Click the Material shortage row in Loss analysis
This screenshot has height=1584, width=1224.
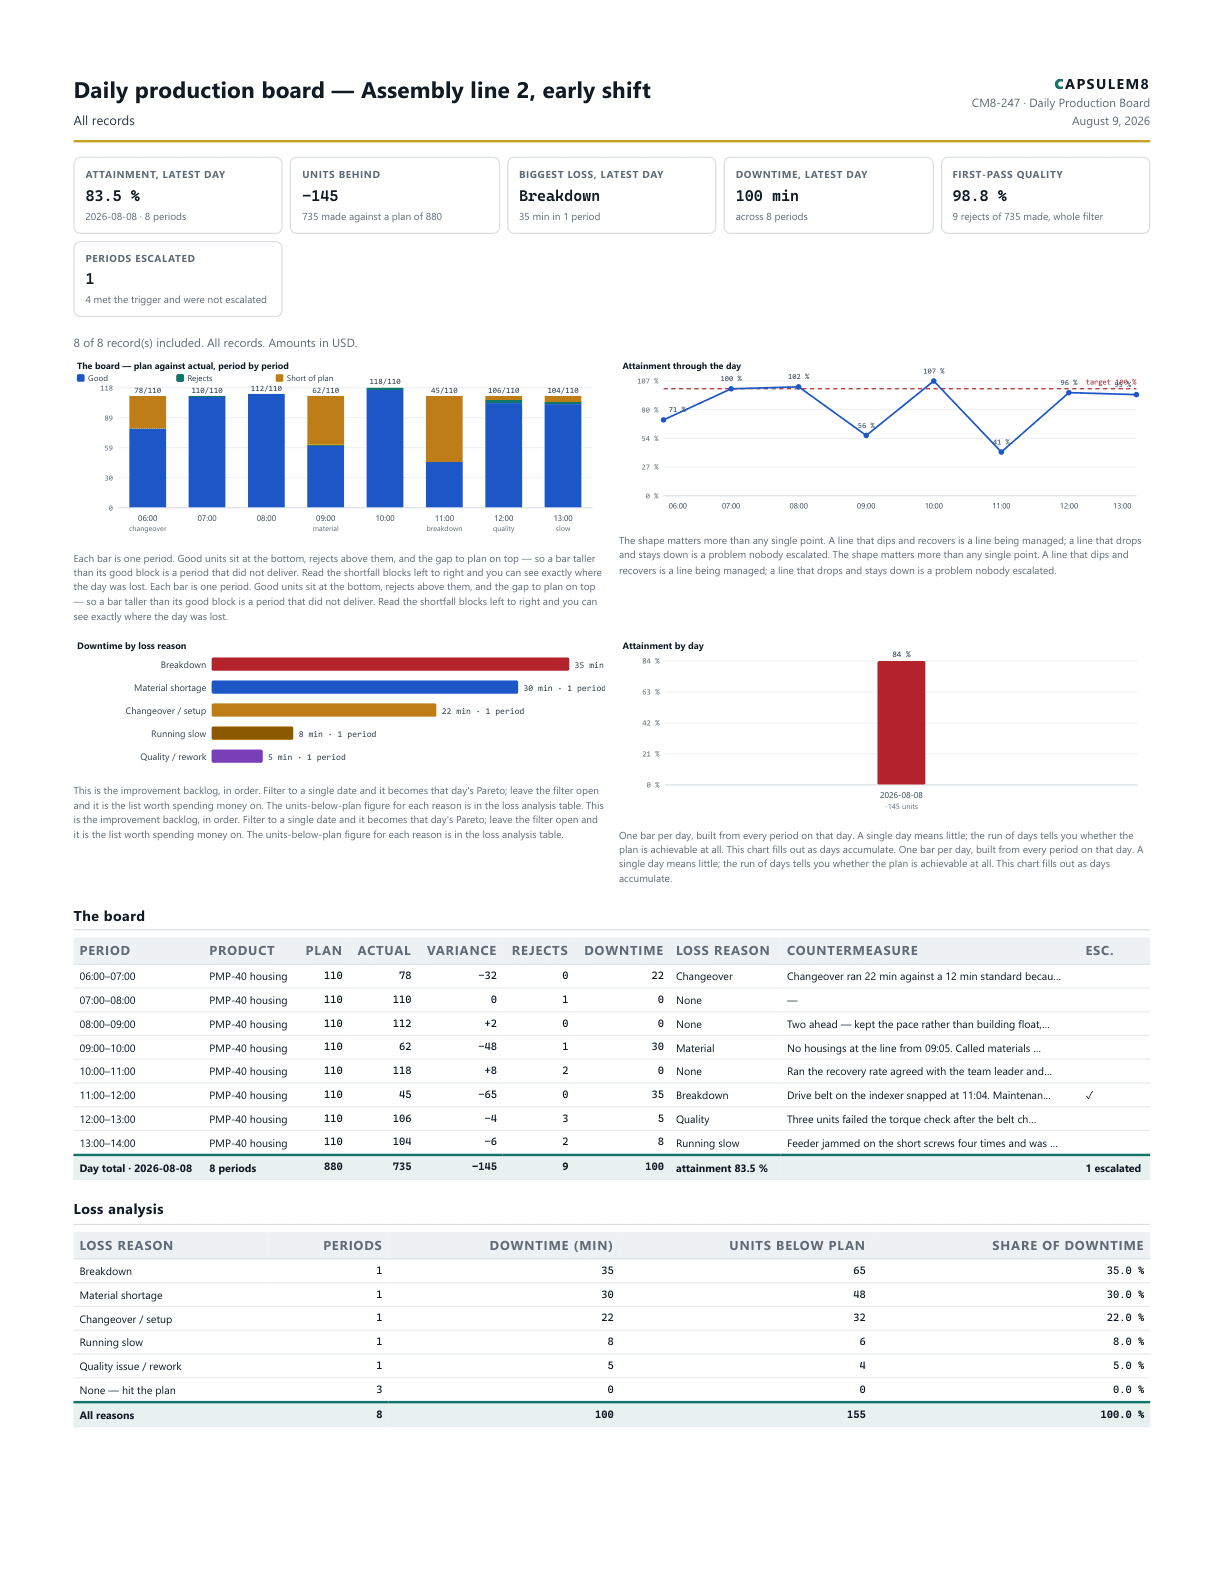[612, 1296]
